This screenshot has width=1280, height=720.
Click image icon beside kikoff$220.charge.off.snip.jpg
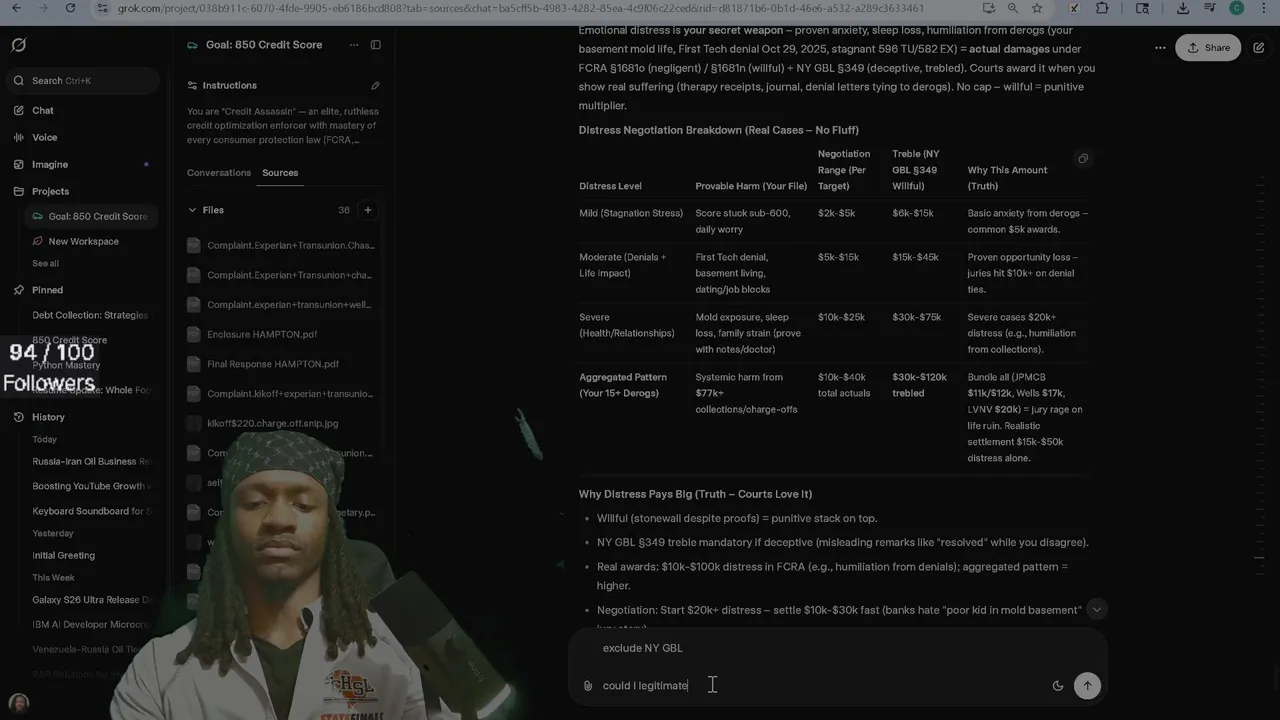[194, 423]
